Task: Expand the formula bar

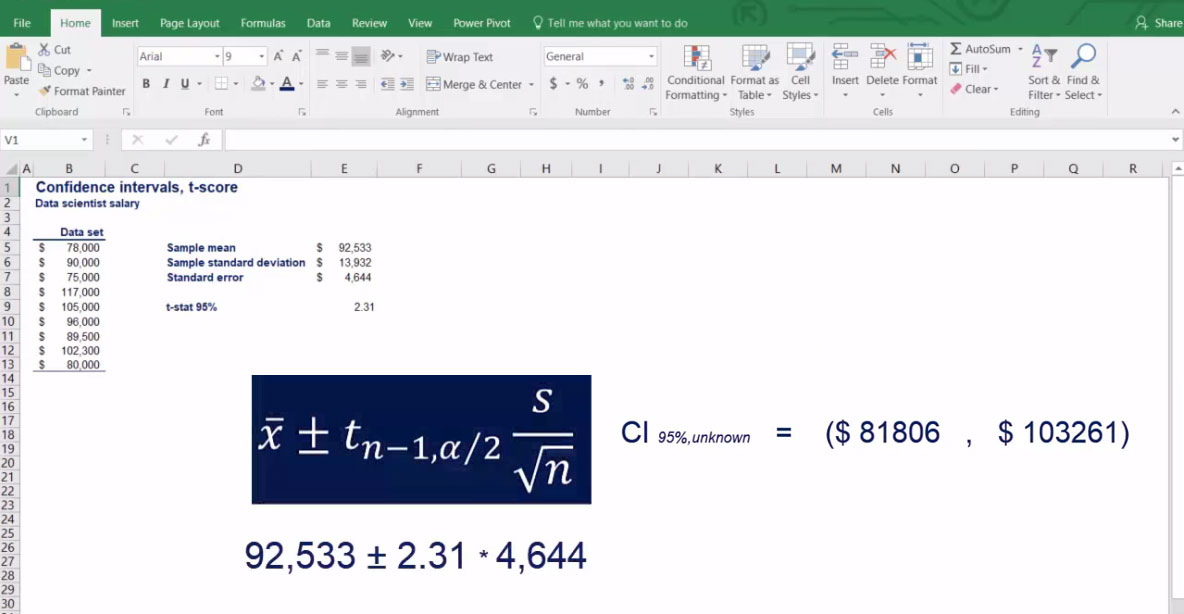Action: [x=1175, y=140]
